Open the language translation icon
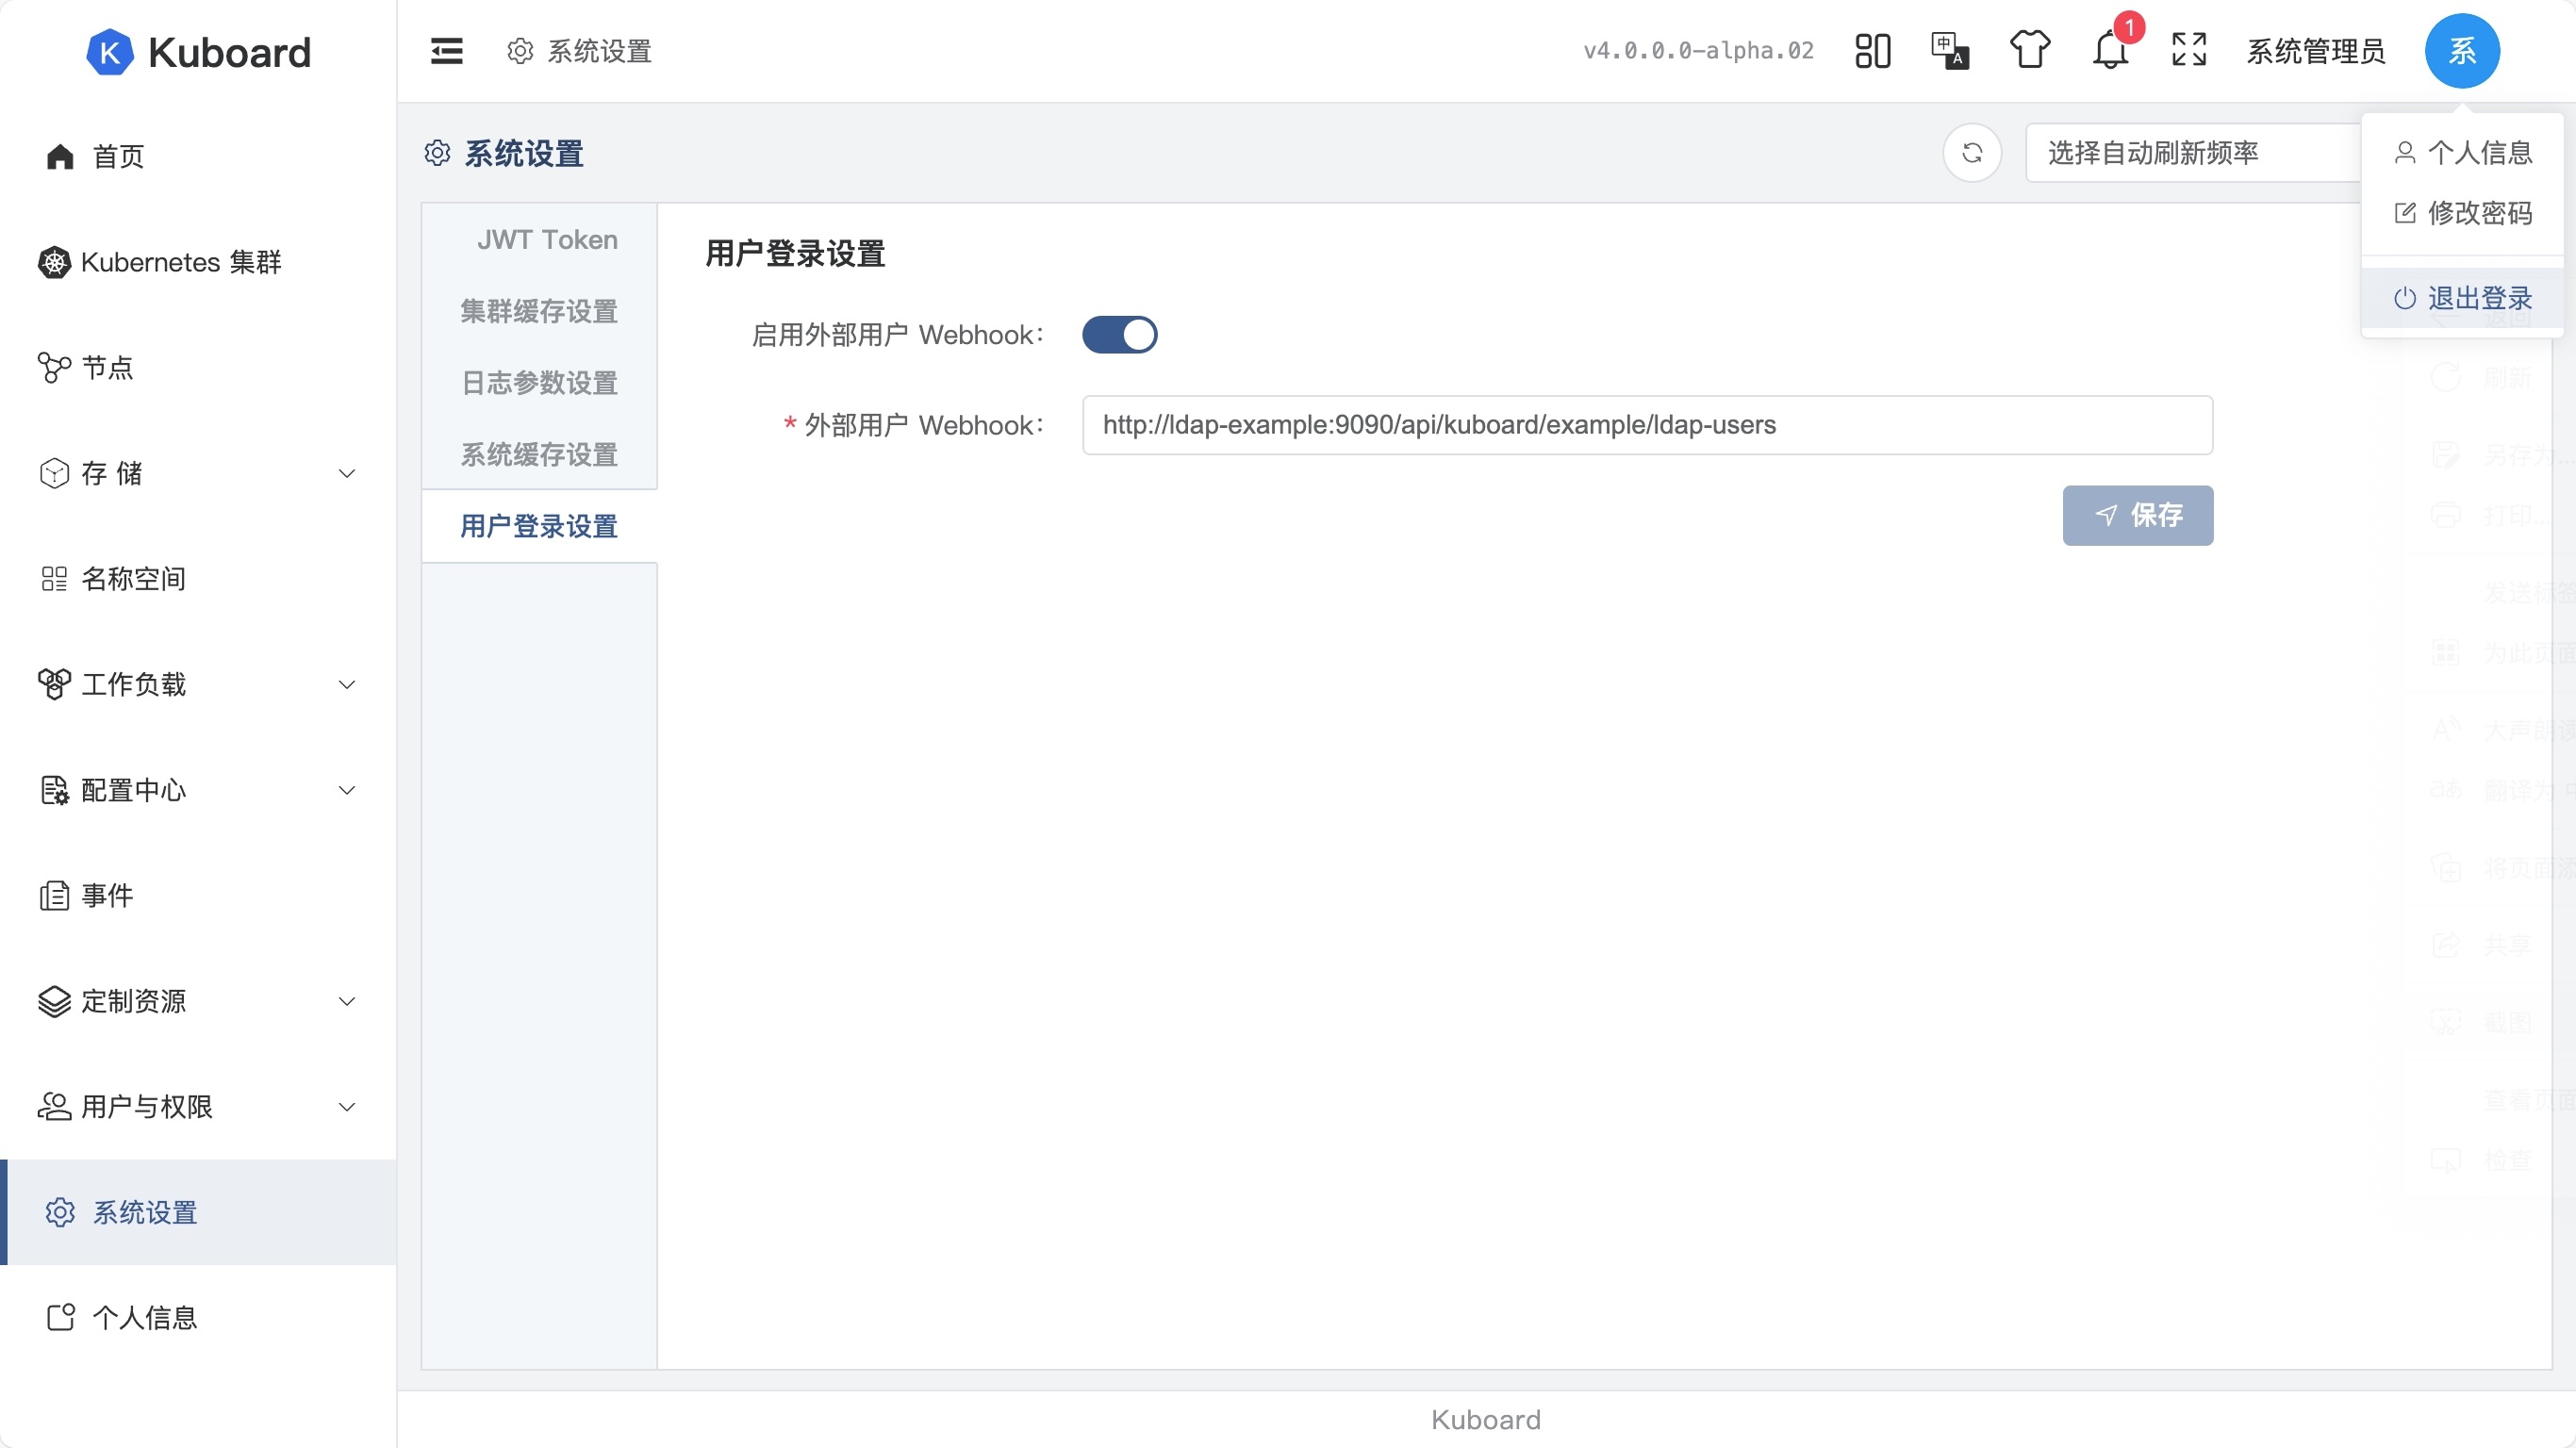This screenshot has height=1448, width=2576. point(1950,51)
